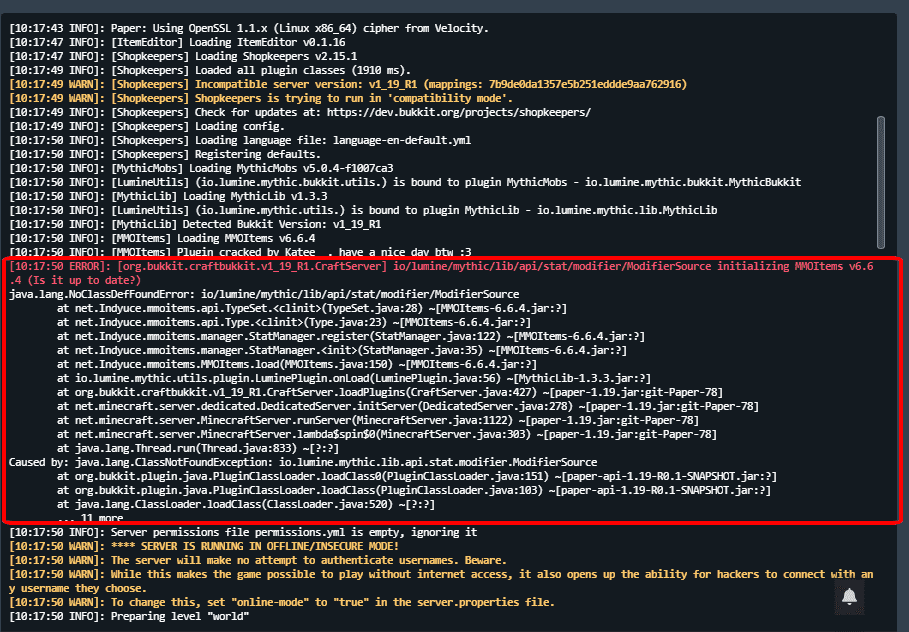Screen dimensions: 909x632
Task: Click 'SERVER IS RUNNING IN OFFLINE/INSECURE MODE' warning
Action: click(204, 546)
